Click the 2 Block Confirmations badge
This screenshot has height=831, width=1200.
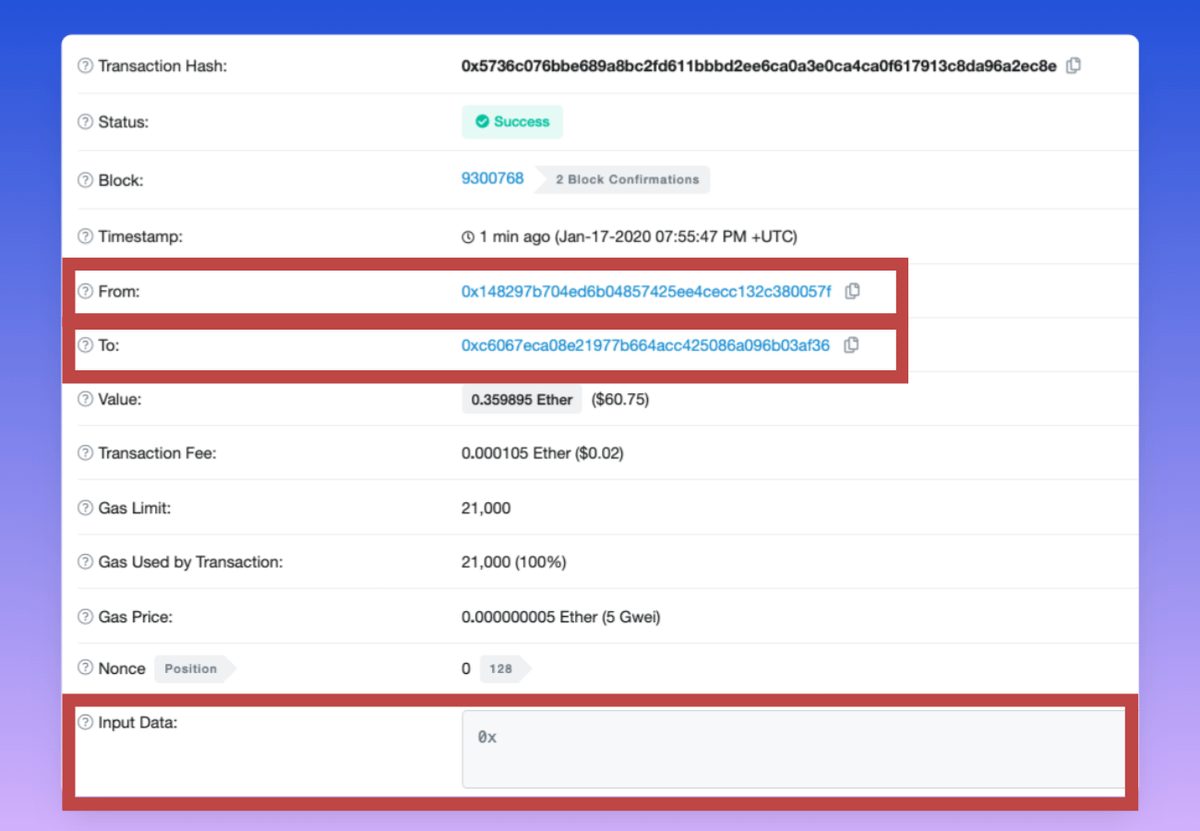[x=626, y=180]
